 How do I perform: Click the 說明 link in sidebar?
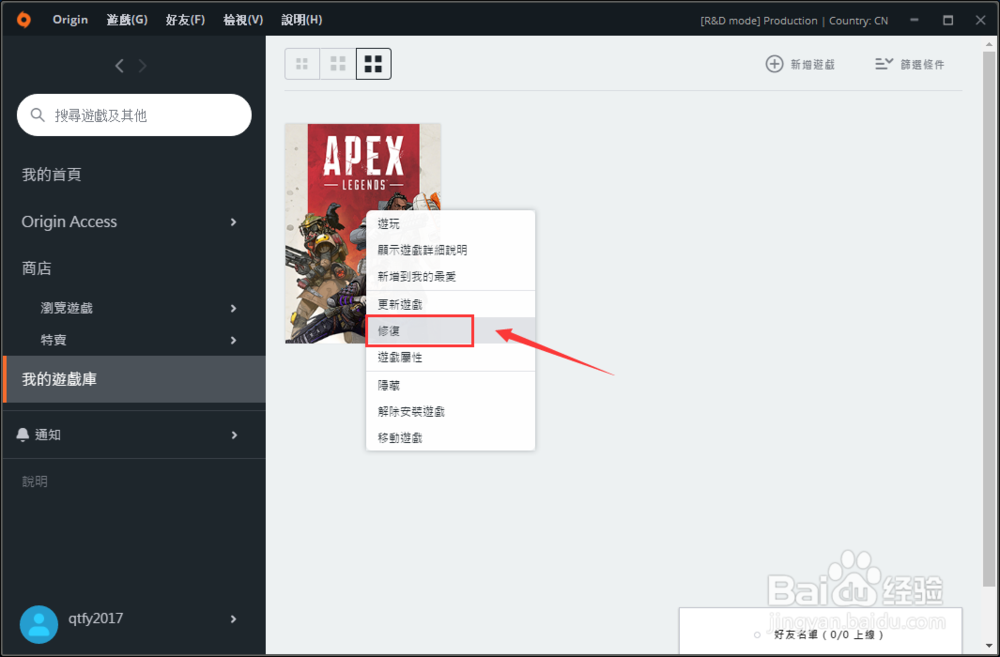point(34,482)
